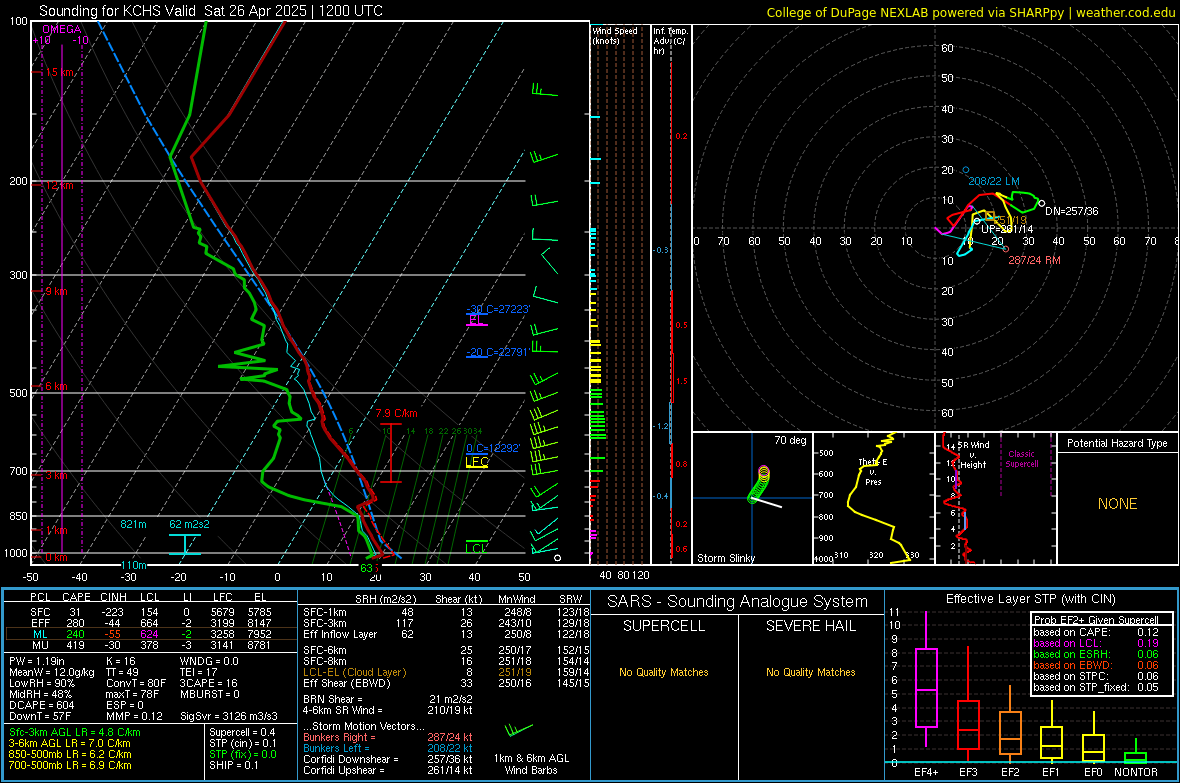
Task: Click the '-20 C=22791'' level label
Action: coord(497,352)
